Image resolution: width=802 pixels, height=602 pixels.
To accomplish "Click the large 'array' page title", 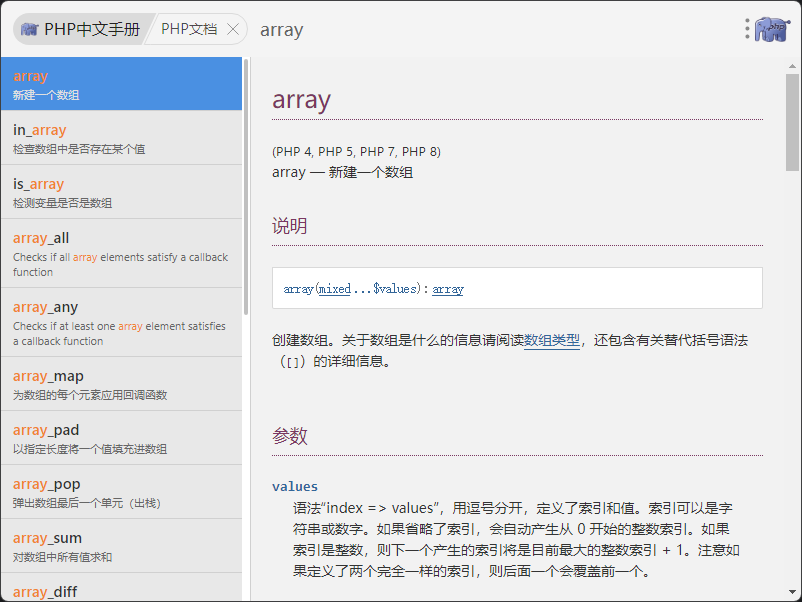I will point(301,100).
